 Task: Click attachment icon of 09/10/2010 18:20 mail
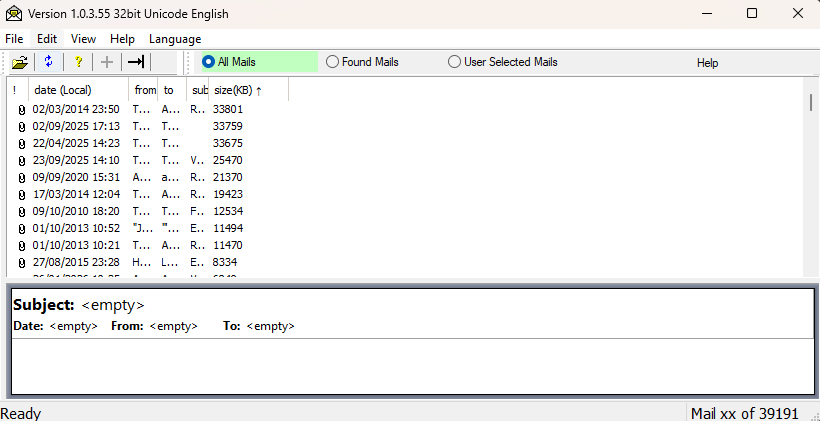[x=21, y=212]
